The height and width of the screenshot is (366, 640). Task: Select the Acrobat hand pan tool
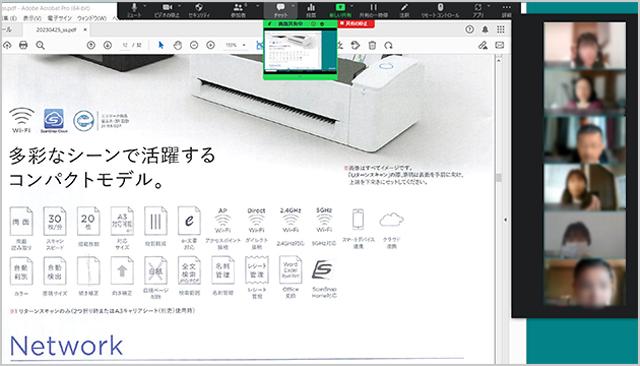178,45
